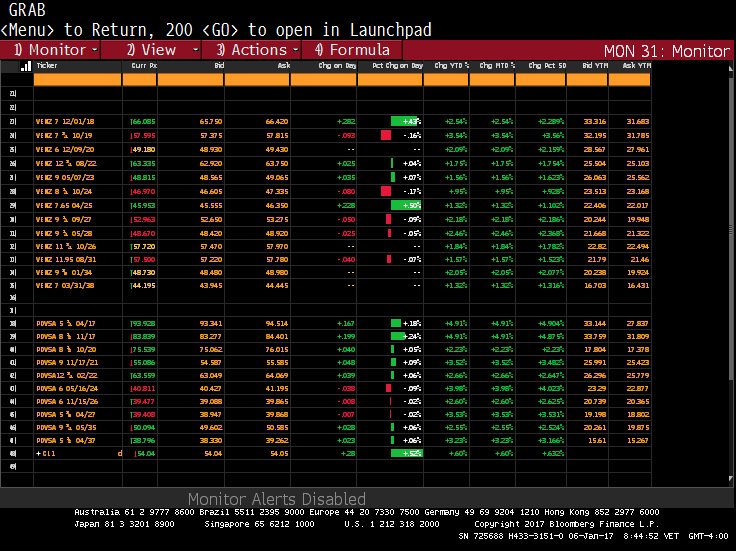Sort by the Curr Px column header
The image size is (736, 551).
[x=144, y=66]
